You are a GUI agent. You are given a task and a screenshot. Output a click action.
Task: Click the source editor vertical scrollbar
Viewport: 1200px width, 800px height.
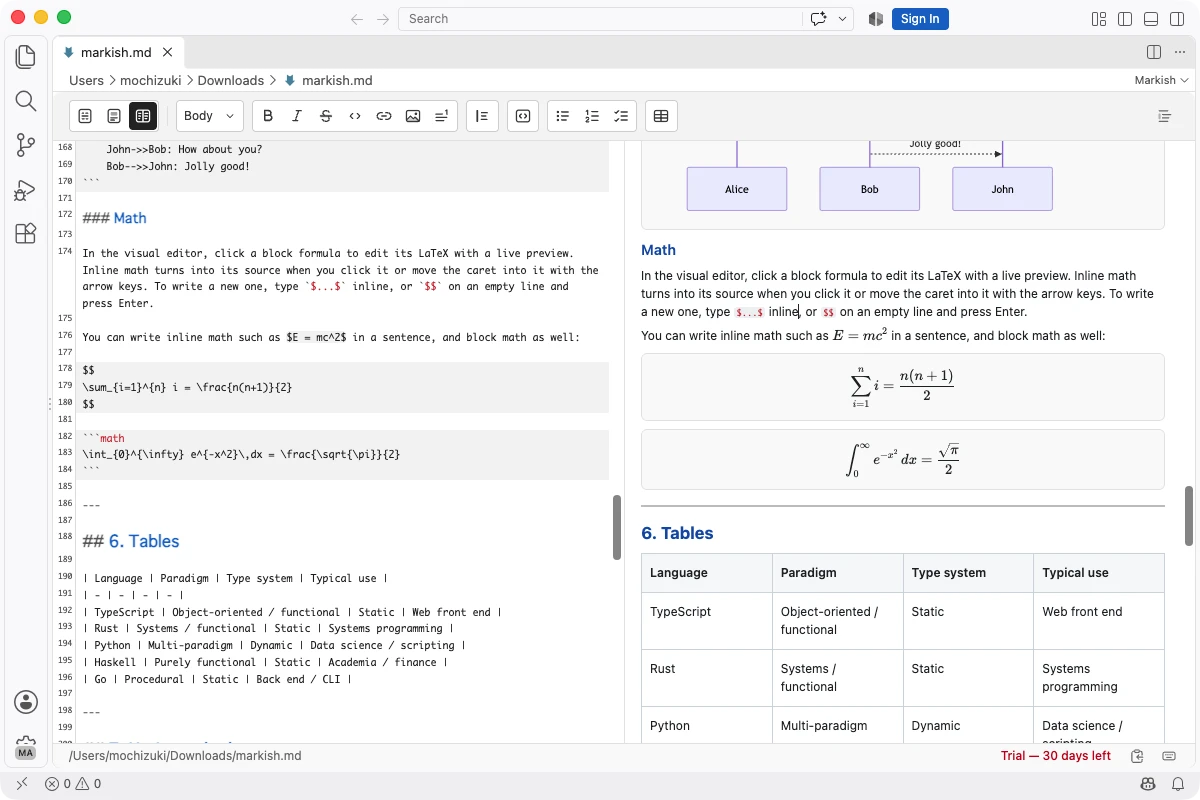pyautogui.click(x=617, y=528)
